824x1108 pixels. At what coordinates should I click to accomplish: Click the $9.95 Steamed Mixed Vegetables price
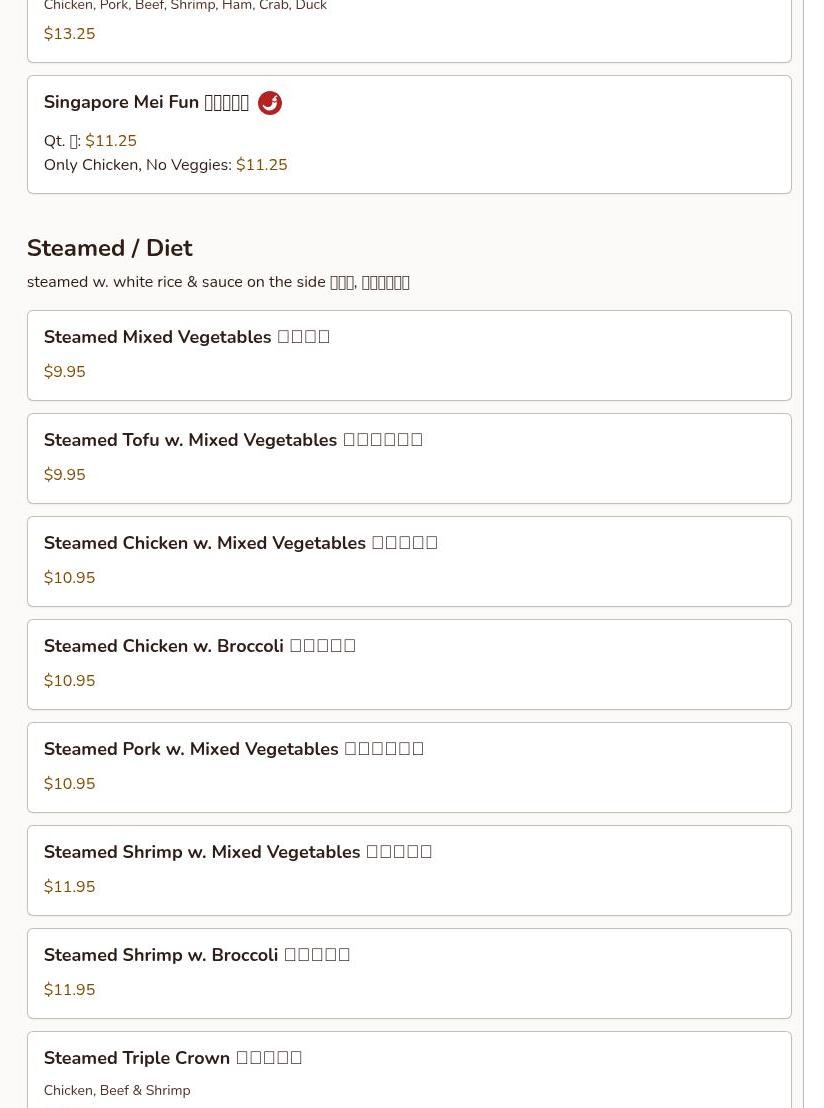[64, 372]
